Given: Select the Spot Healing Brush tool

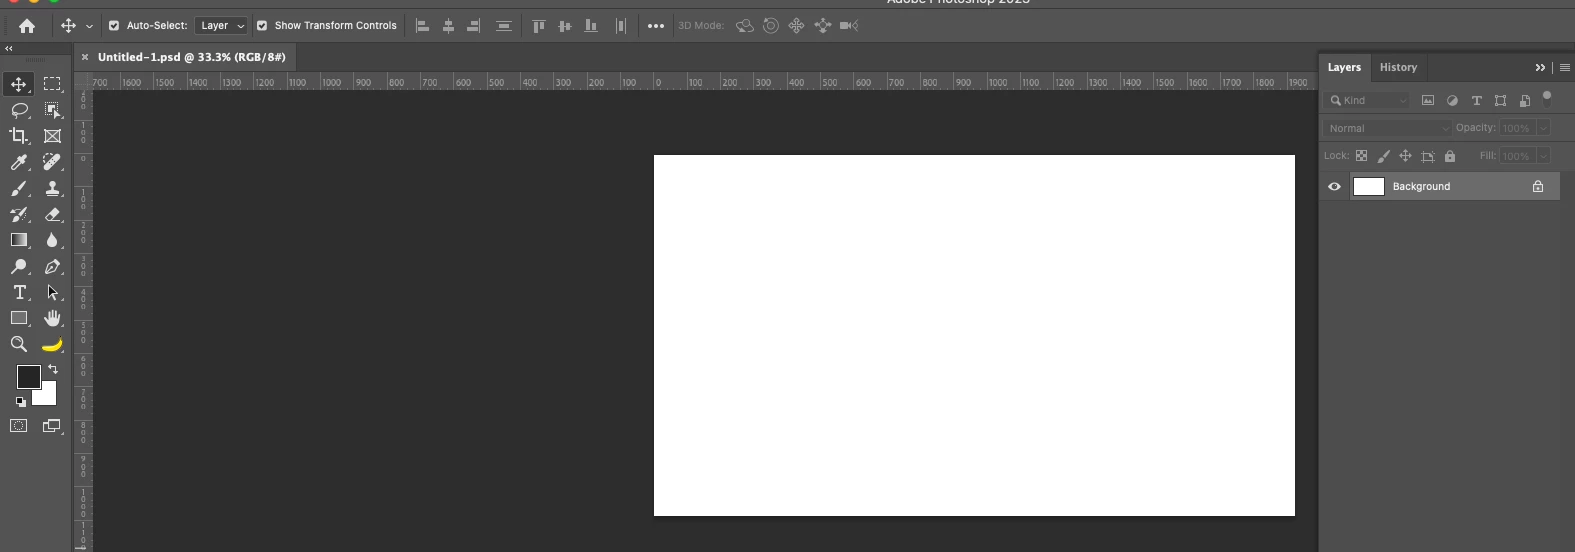Looking at the screenshot, I should tap(52, 162).
